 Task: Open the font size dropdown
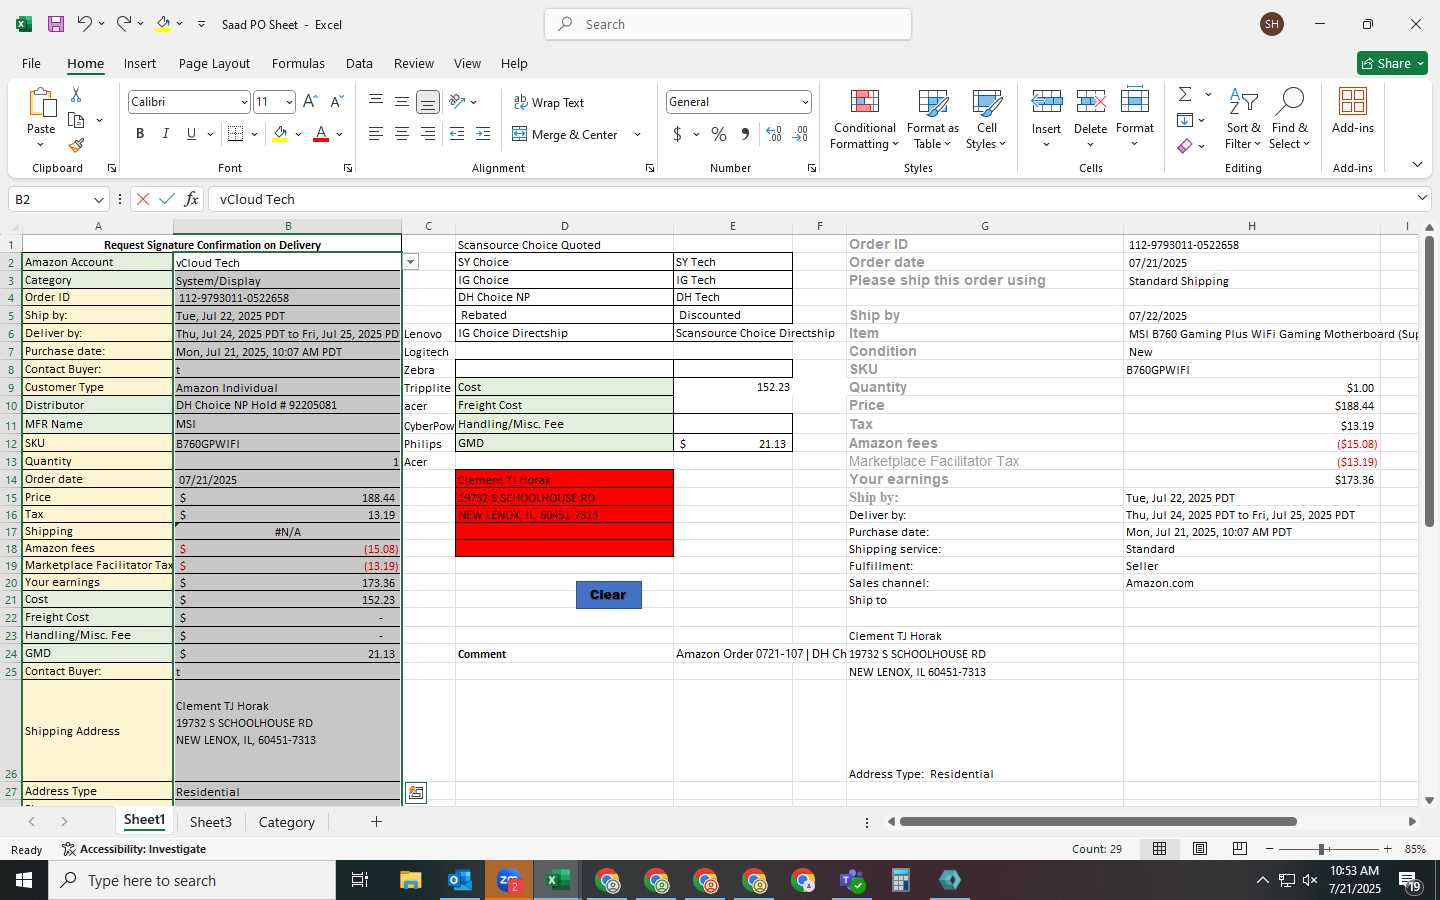coord(289,102)
